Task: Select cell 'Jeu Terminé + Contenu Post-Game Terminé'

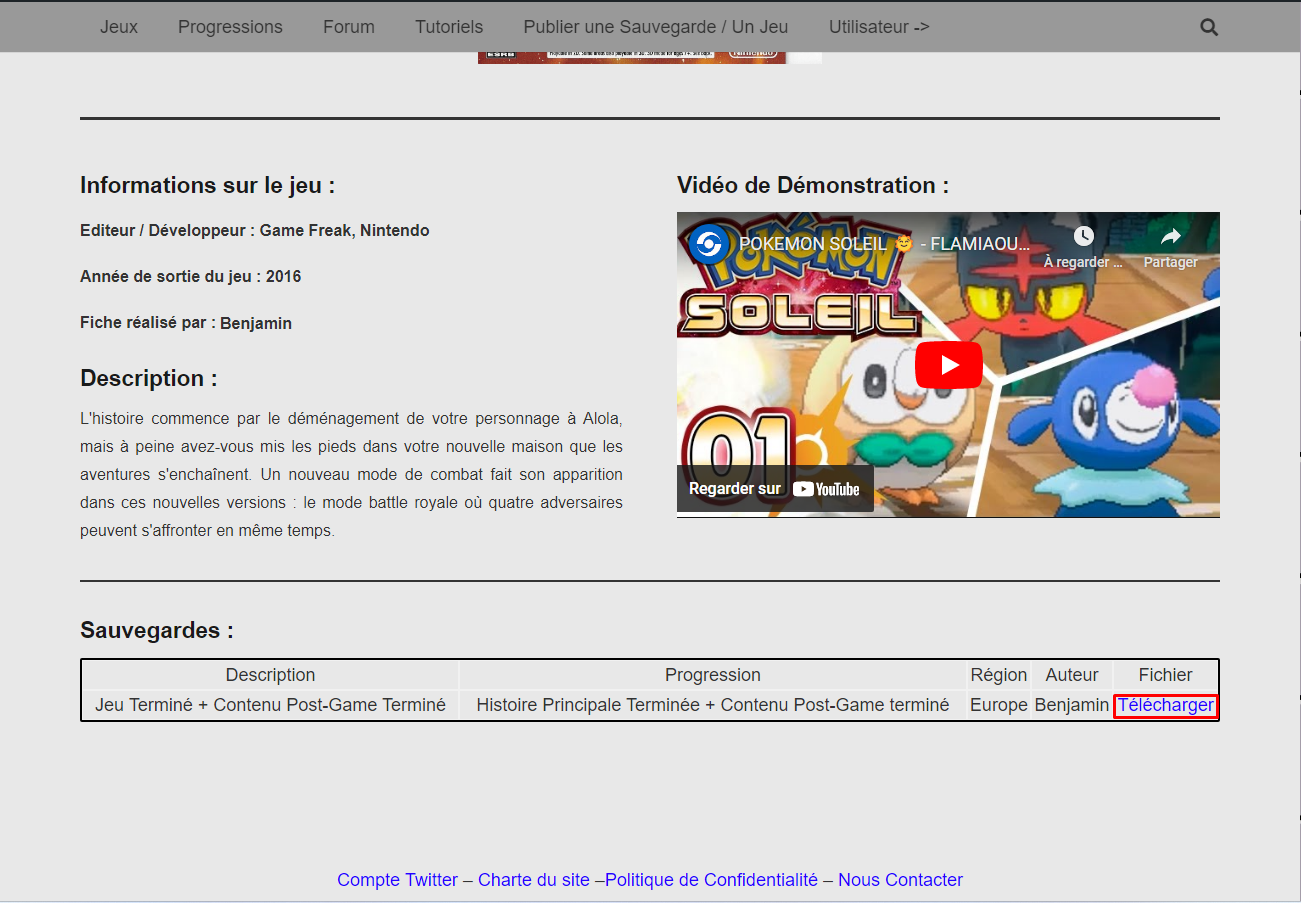Action: (270, 705)
